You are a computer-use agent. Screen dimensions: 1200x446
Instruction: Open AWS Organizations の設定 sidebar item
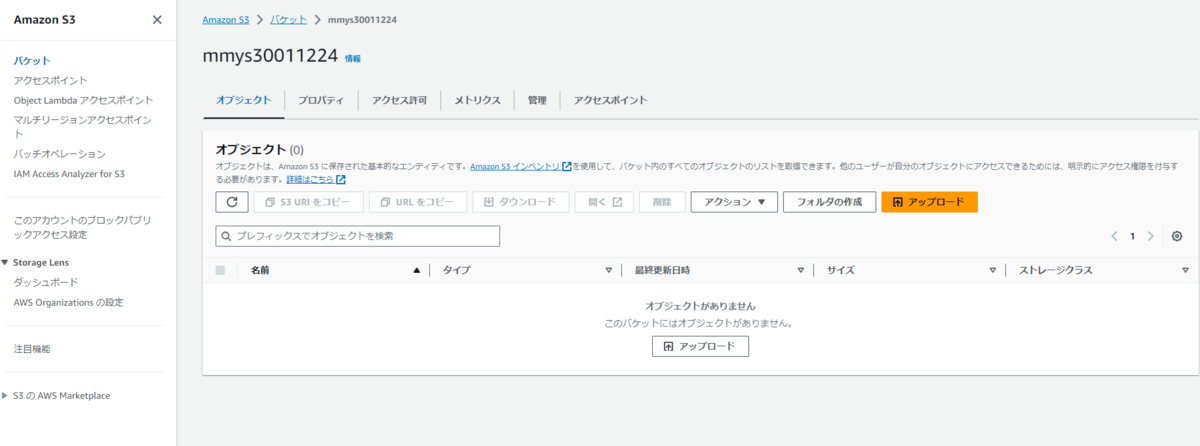click(69, 302)
